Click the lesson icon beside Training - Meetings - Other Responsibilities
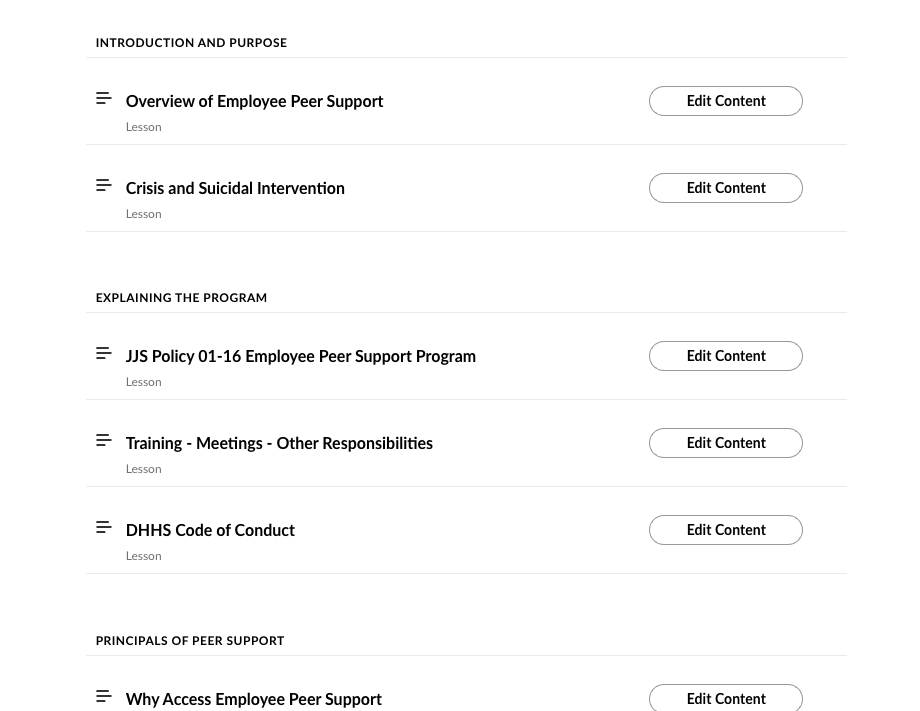This screenshot has width=920, height=711. pos(104,440)
